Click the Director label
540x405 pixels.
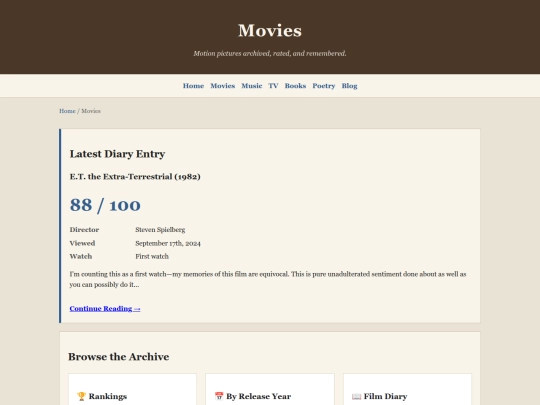84,230
